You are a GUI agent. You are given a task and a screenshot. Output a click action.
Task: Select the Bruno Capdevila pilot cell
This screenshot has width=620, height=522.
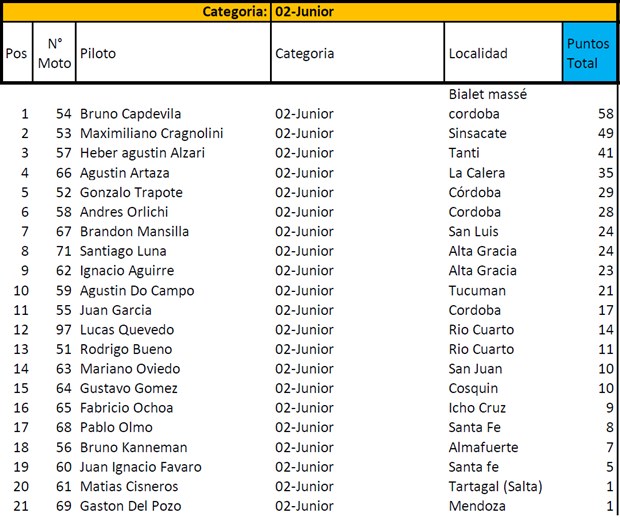point(130,113)
